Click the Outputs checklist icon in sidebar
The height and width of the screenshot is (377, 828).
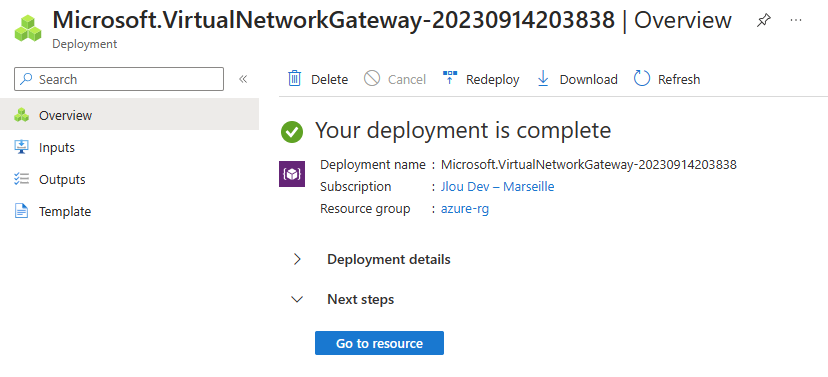click(x=21, y=180)
